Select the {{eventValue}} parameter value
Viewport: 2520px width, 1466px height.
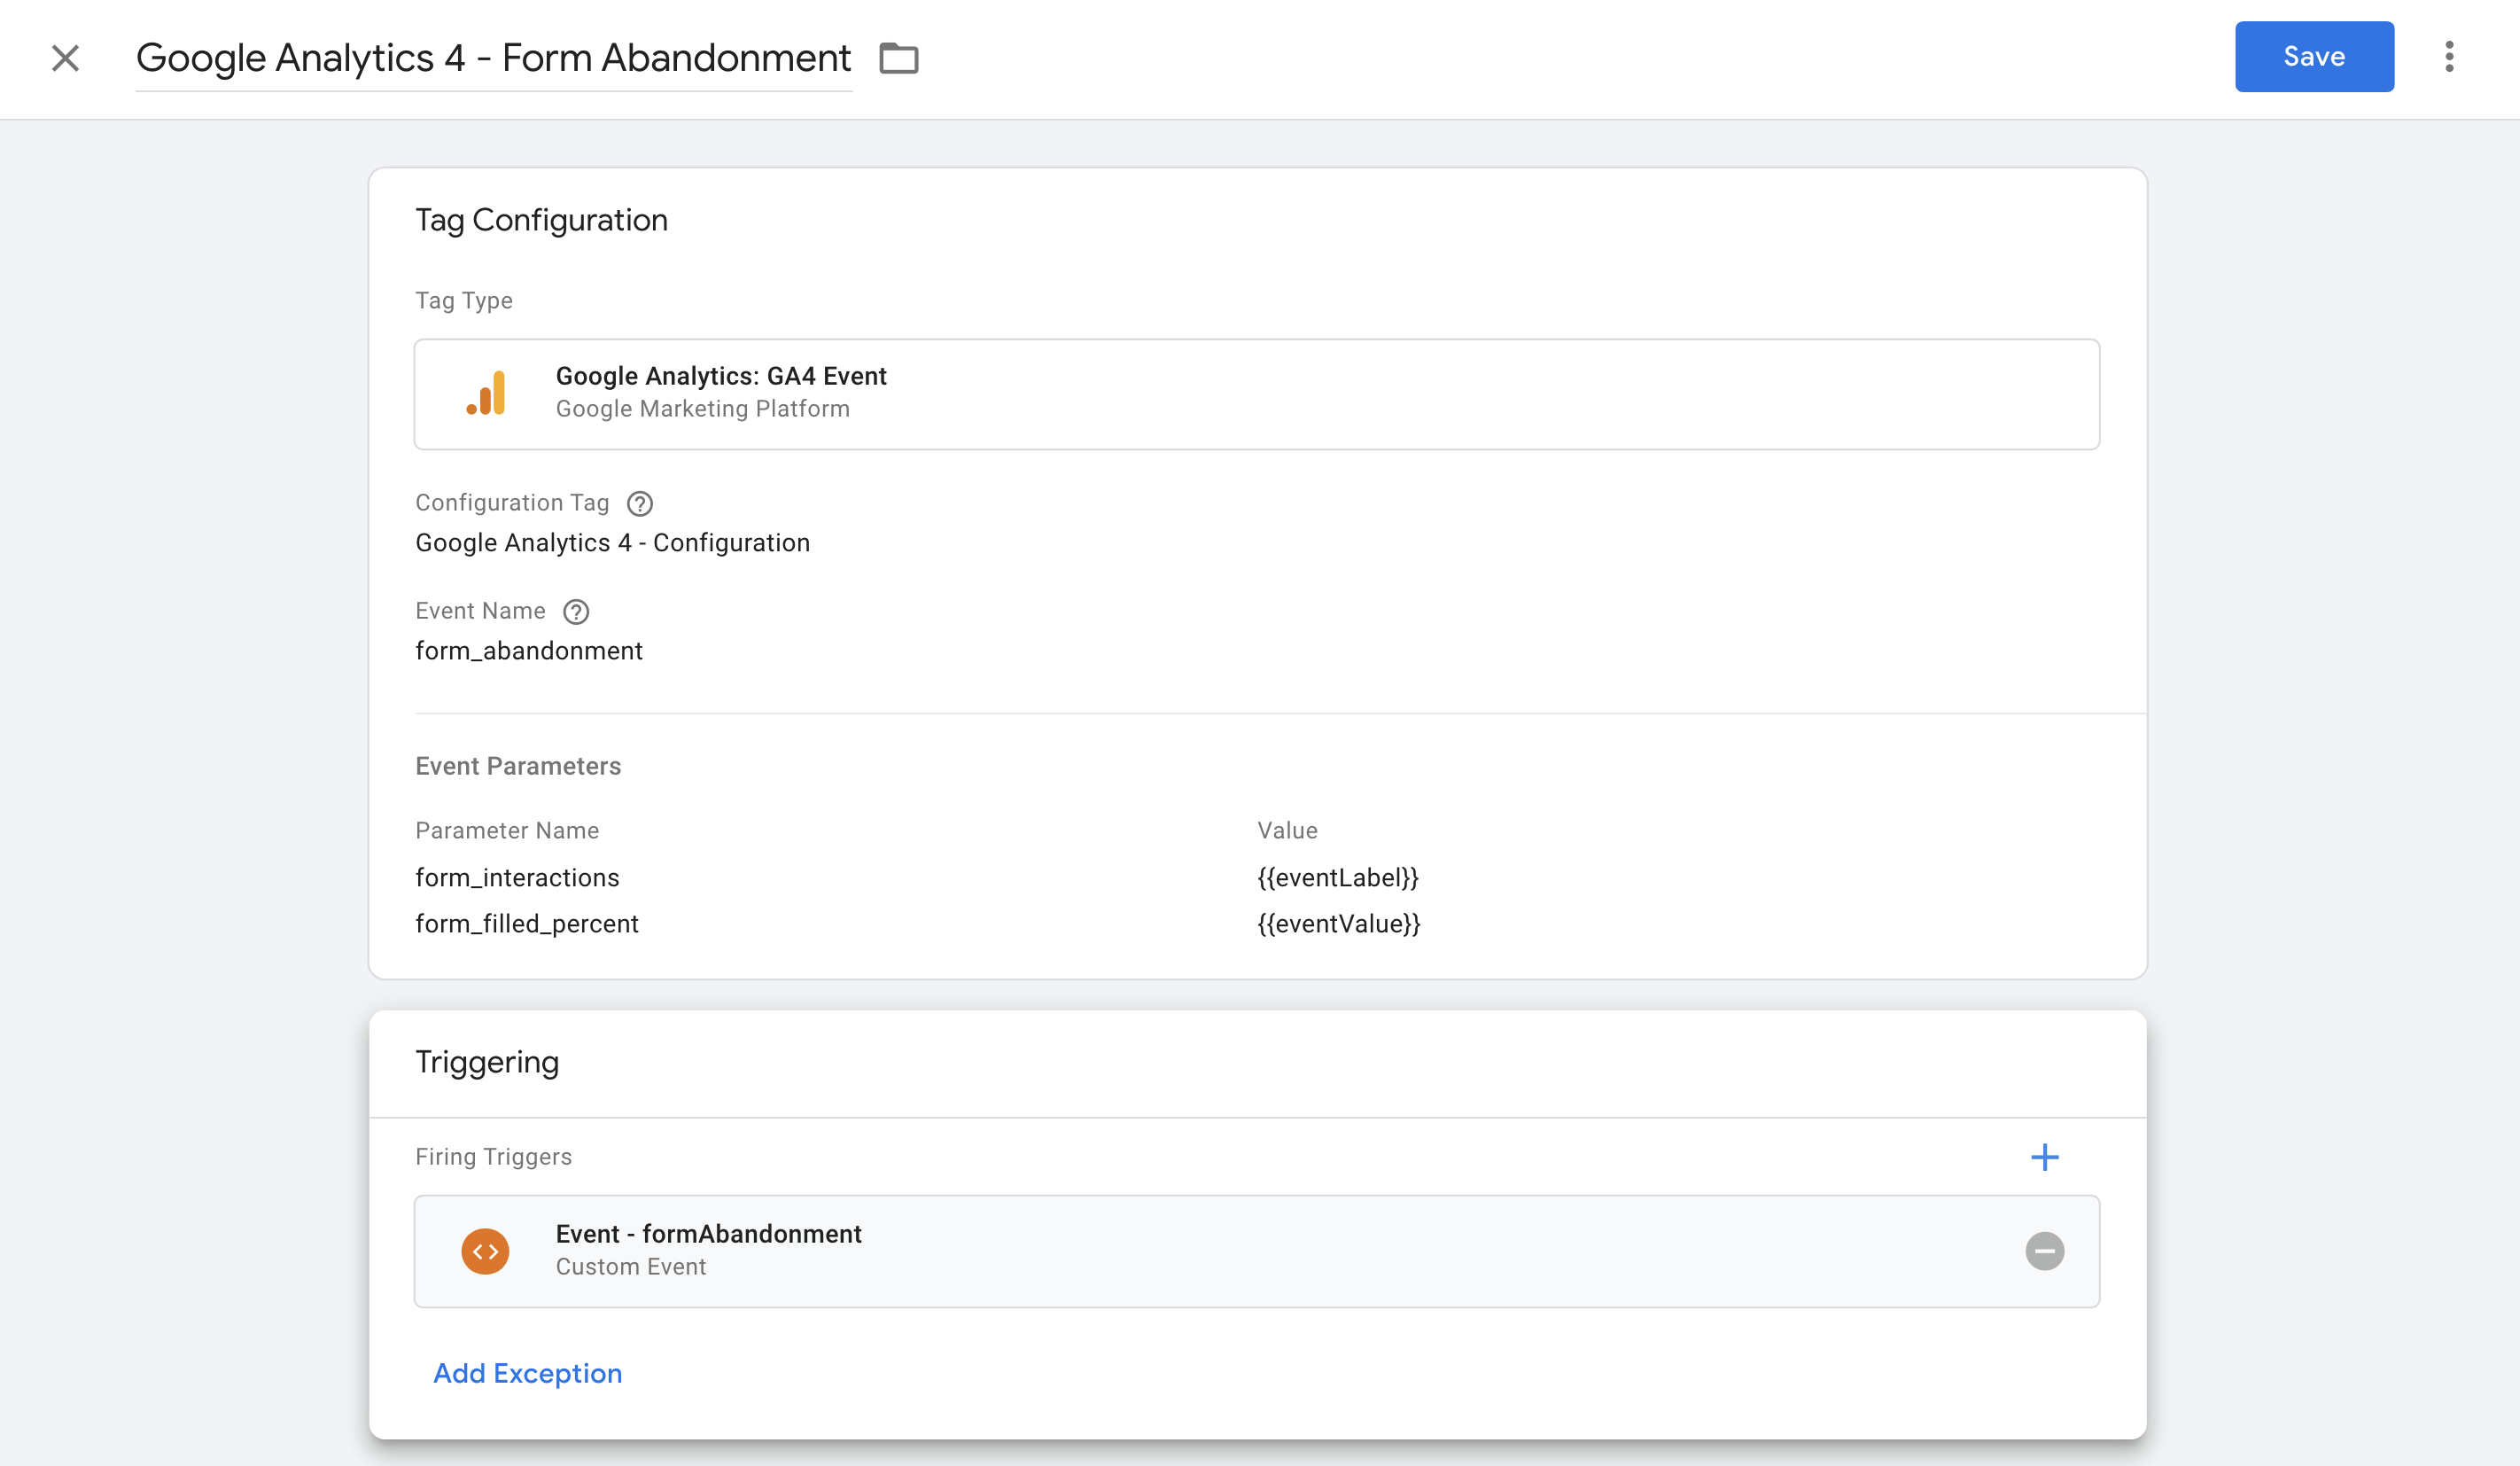tap(1339, 924)
